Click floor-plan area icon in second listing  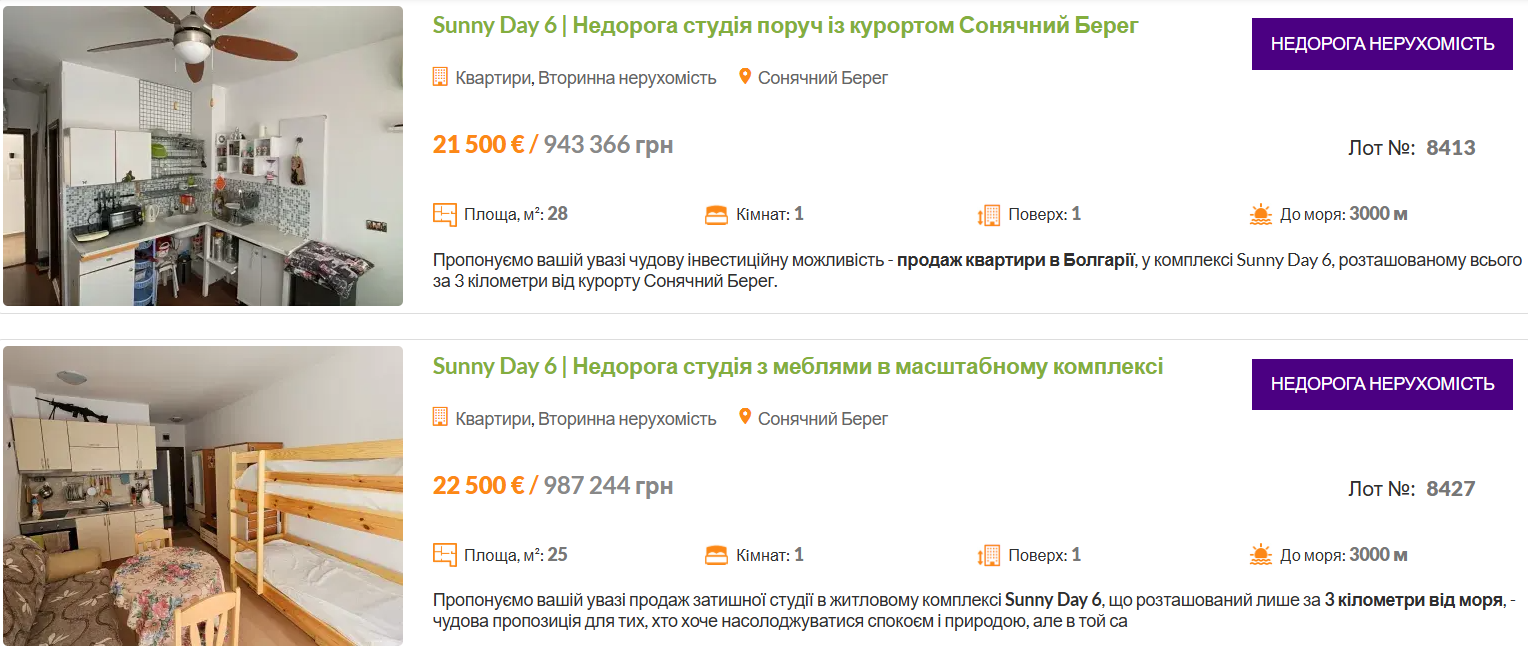[x=444, y=555]
